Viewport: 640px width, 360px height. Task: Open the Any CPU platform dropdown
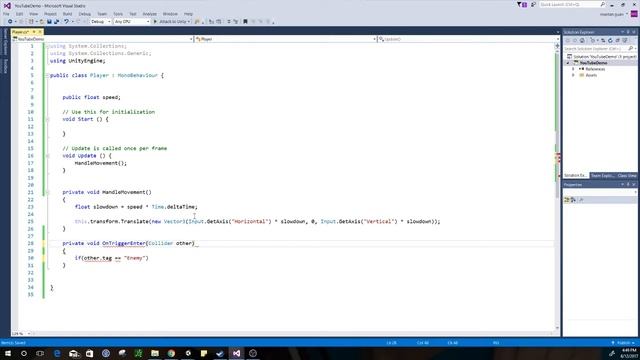click(x=132, y=21)
